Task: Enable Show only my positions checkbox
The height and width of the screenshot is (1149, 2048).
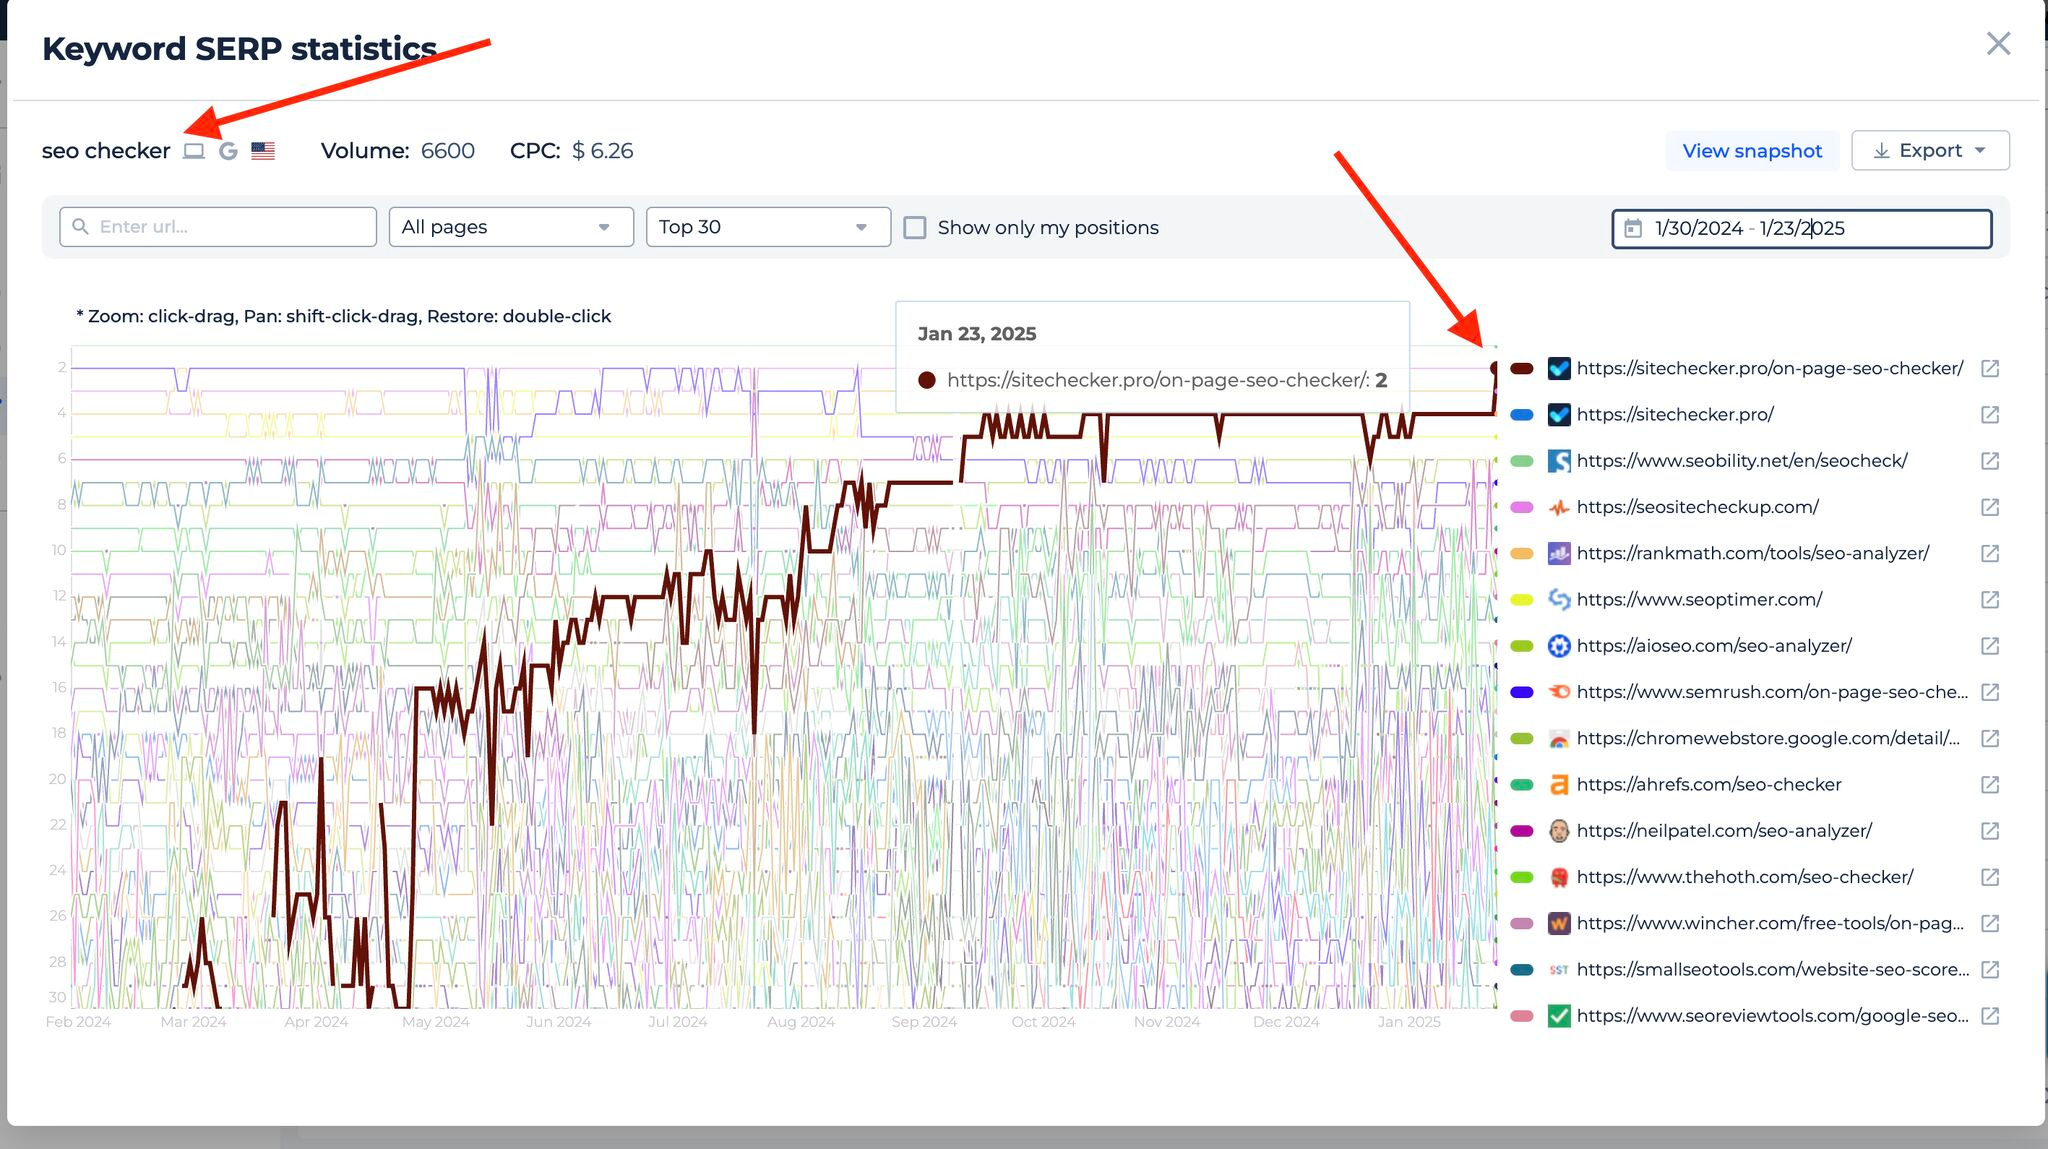Action: [x=915, y=227]
